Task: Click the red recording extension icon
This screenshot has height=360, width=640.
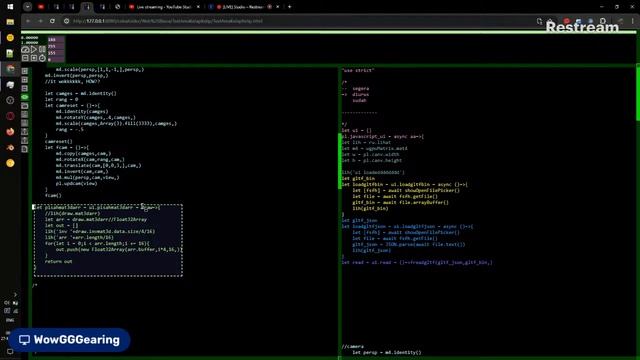Action: 567,21
